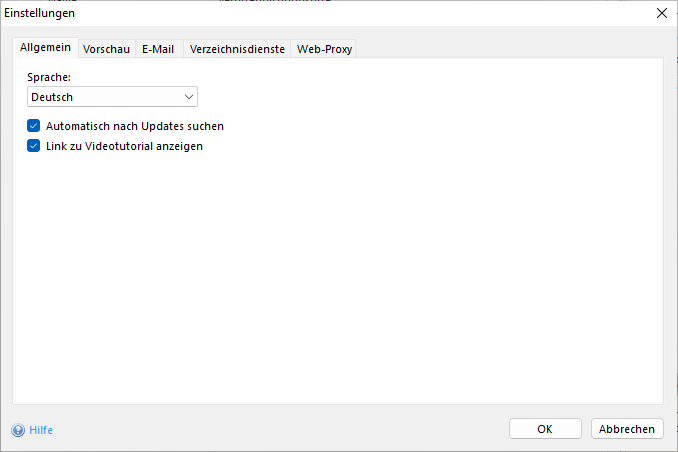This screenshot has height=452, width=678.
Task: Open the Hilfe link
Action: [x=41, y=430]
